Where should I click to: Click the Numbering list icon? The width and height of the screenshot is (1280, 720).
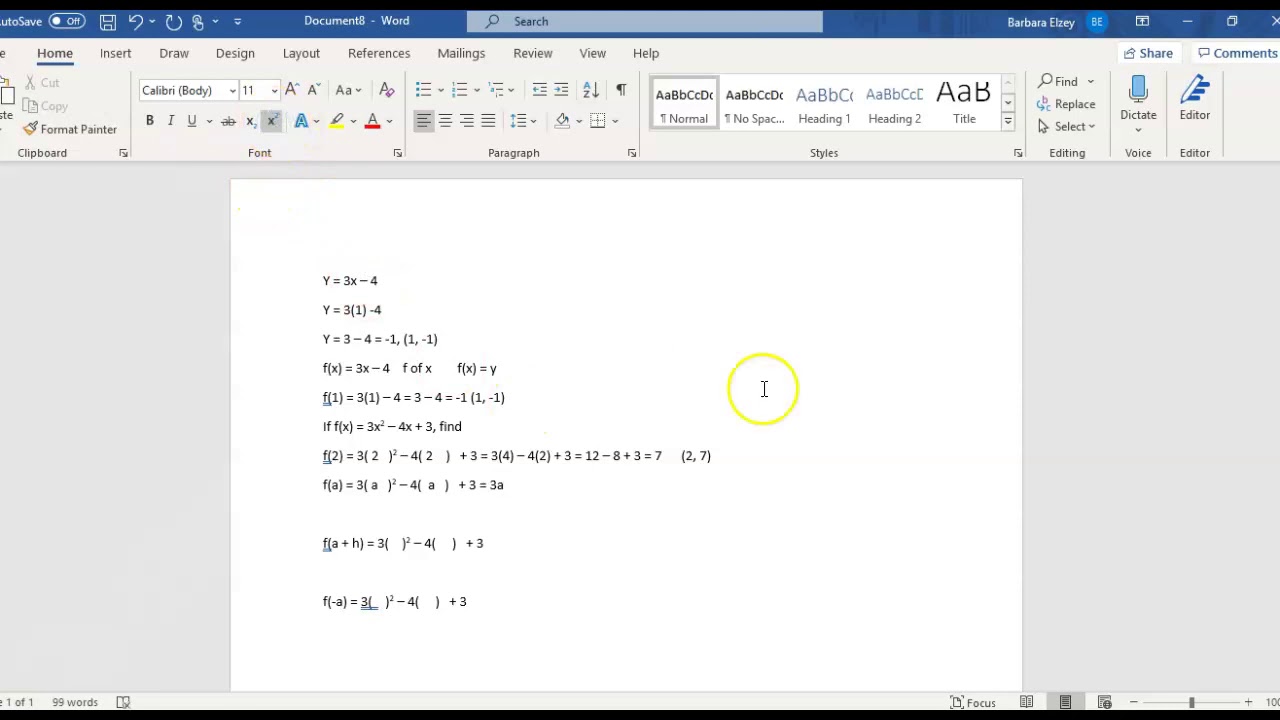pos(460,90)
